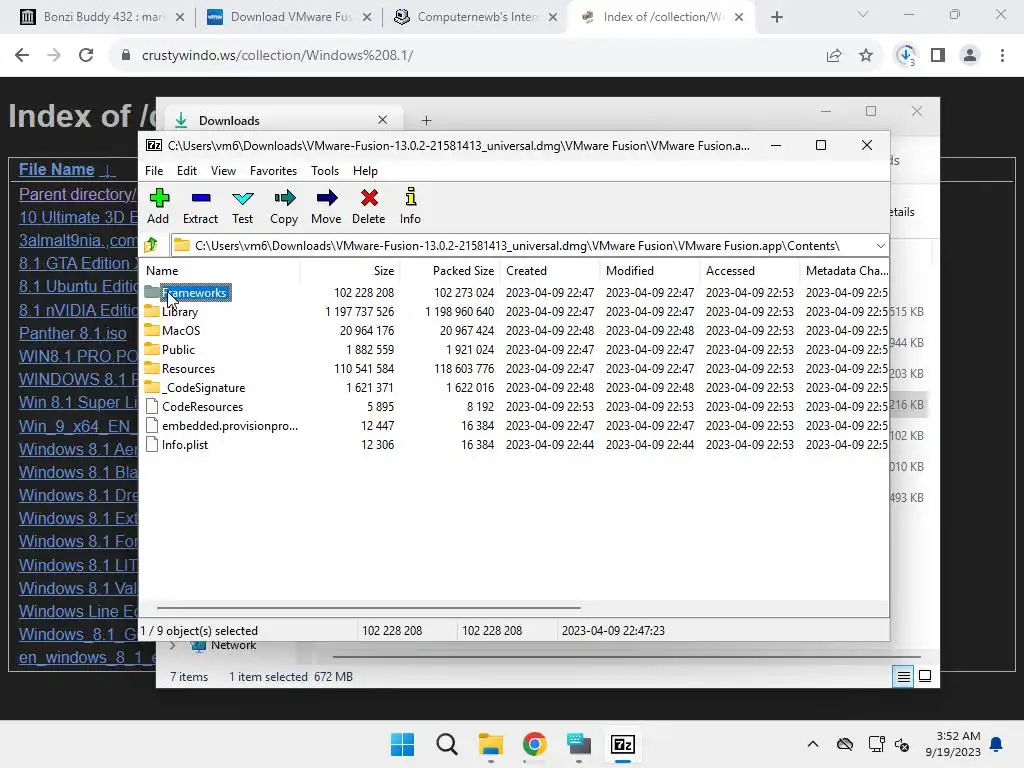This screenshot has width=1024, height=768.
Task: Bookmark this page with the star icon
Action: click(866, 56)
